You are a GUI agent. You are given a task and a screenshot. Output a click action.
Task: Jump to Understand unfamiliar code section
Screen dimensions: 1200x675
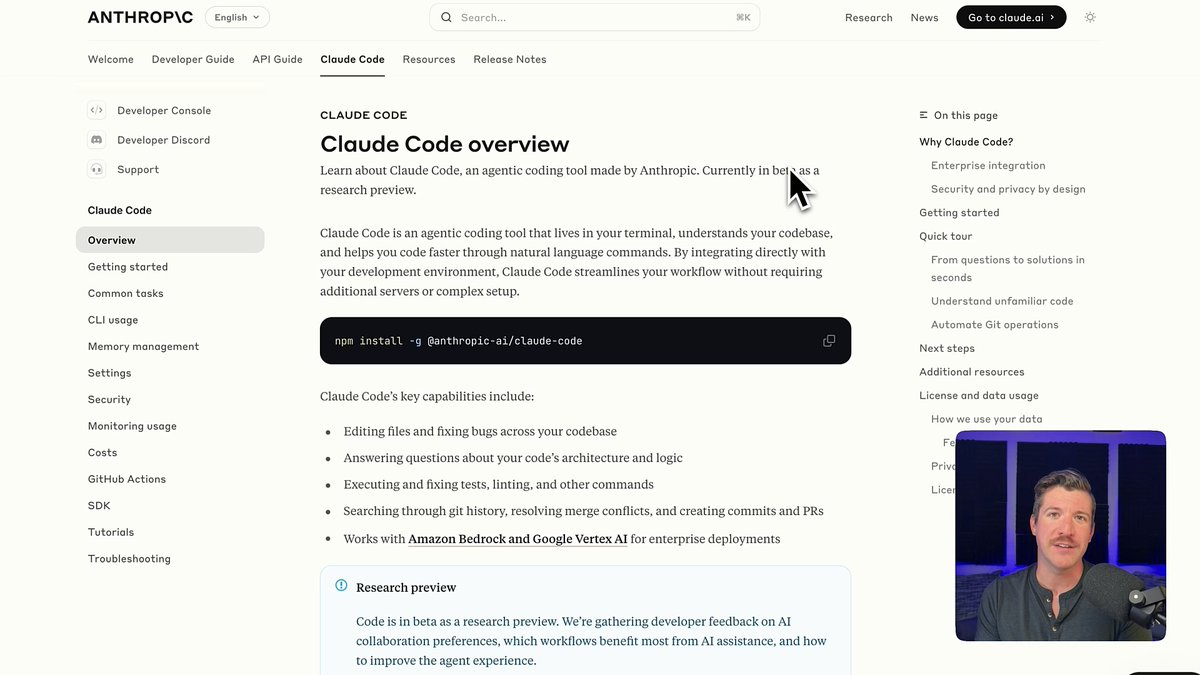[x=1002, y=301]
